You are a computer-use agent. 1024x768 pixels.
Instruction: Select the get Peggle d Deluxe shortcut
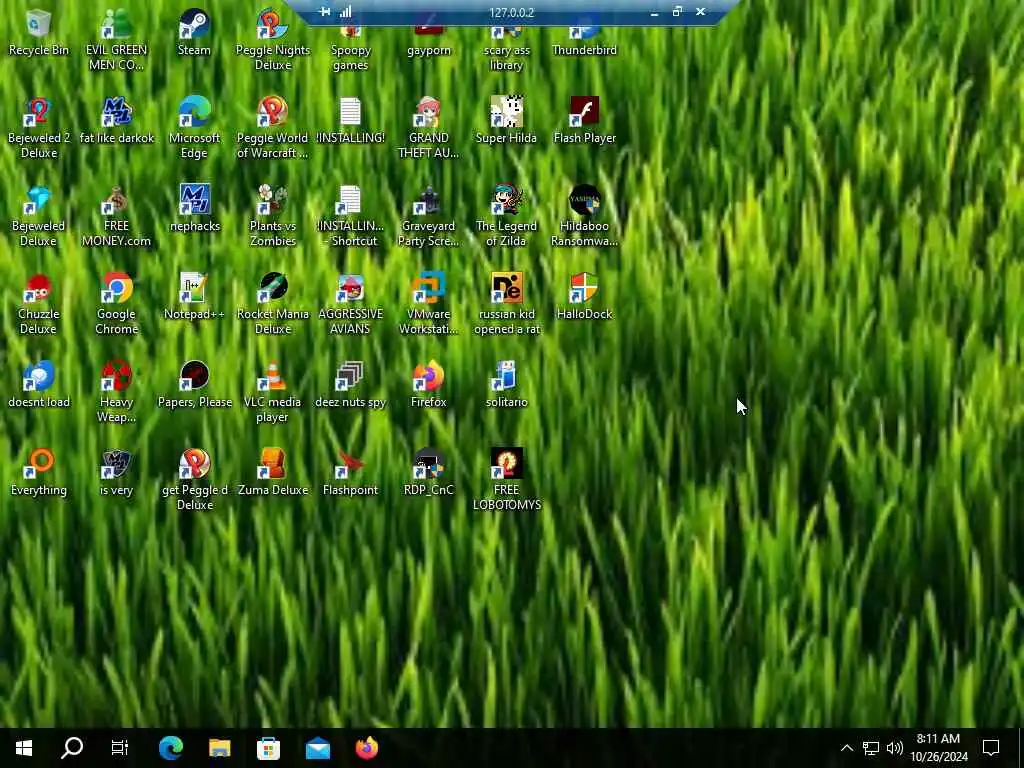[x=194, y=480]
